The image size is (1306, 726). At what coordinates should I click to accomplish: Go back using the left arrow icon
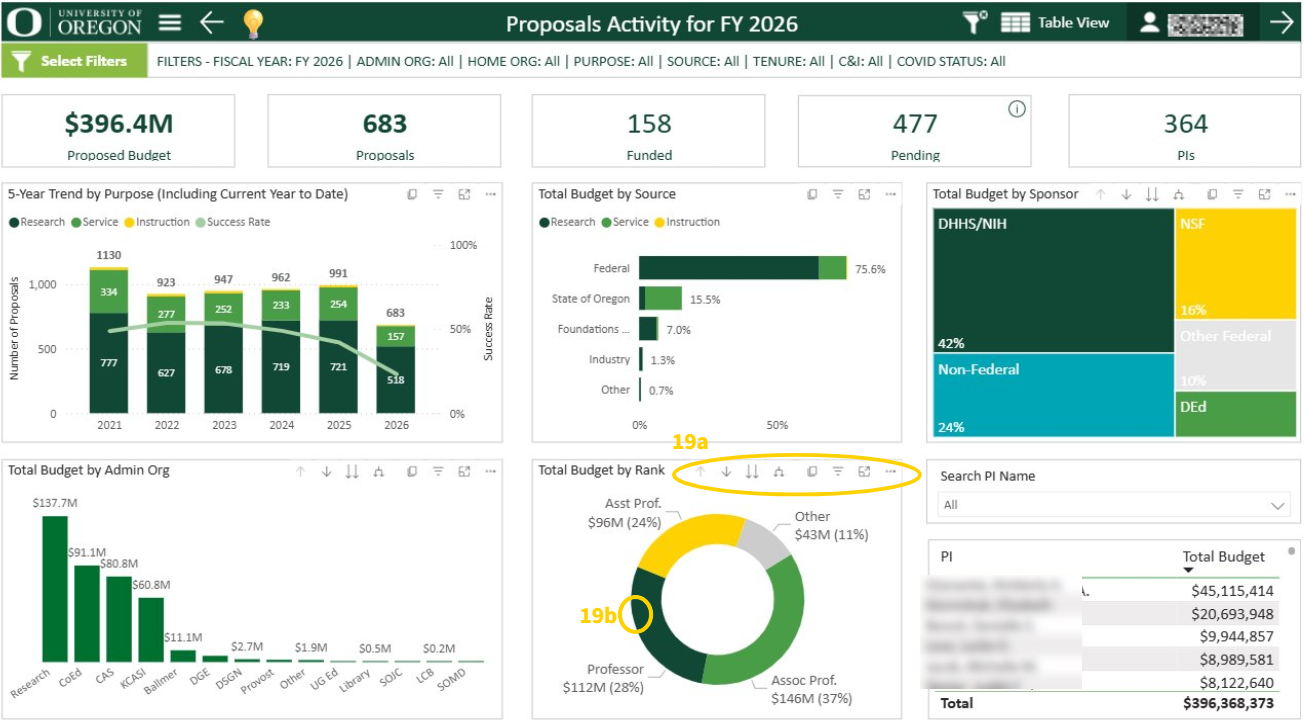coord(211,22)
